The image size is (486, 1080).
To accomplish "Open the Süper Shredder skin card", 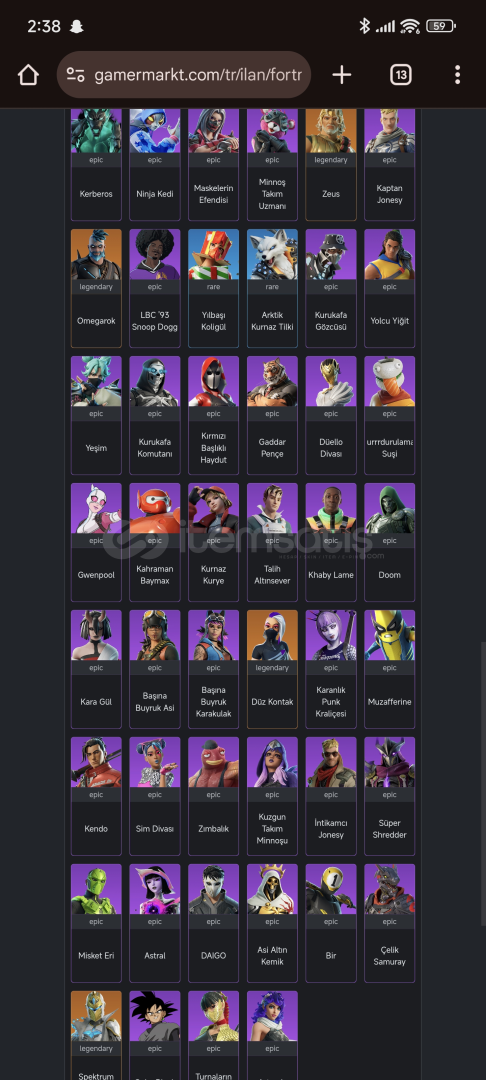I will pos(390,796).
